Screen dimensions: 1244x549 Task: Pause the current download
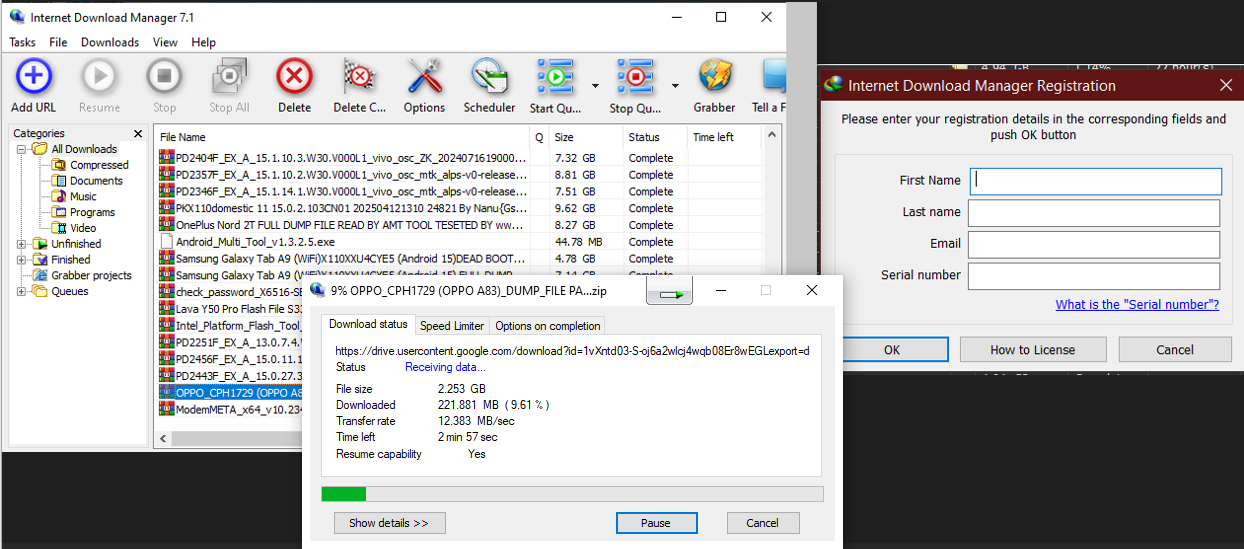pyautogui.click(x=656, y=523)
